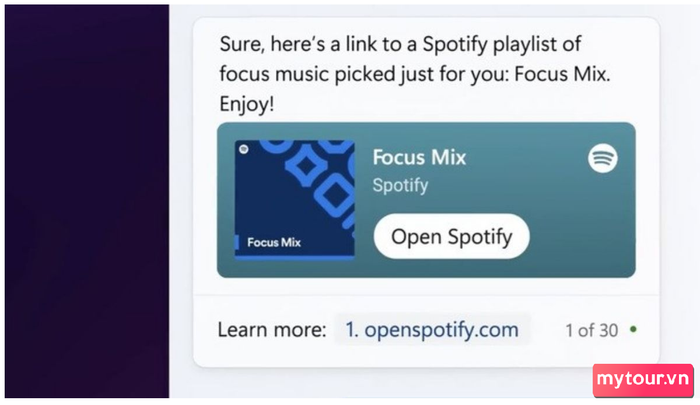700x405 pixels.
Task: Click the mytour.vn watermark badge
Action: coord(643,380)
